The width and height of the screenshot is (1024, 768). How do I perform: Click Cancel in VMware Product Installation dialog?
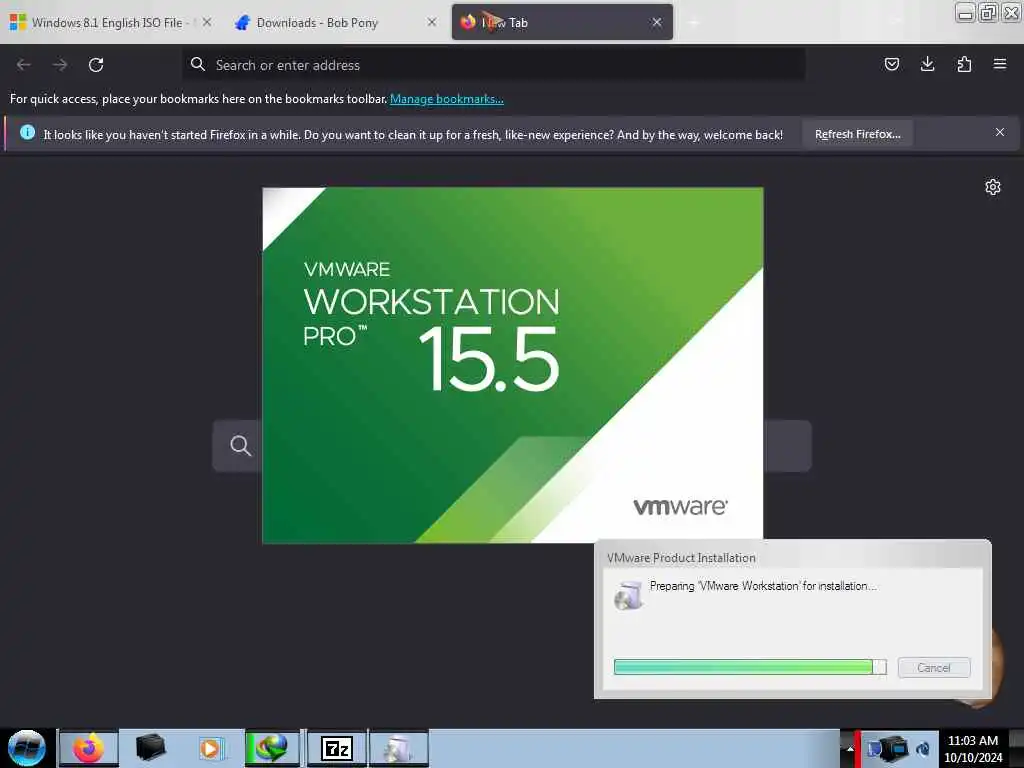934,667
